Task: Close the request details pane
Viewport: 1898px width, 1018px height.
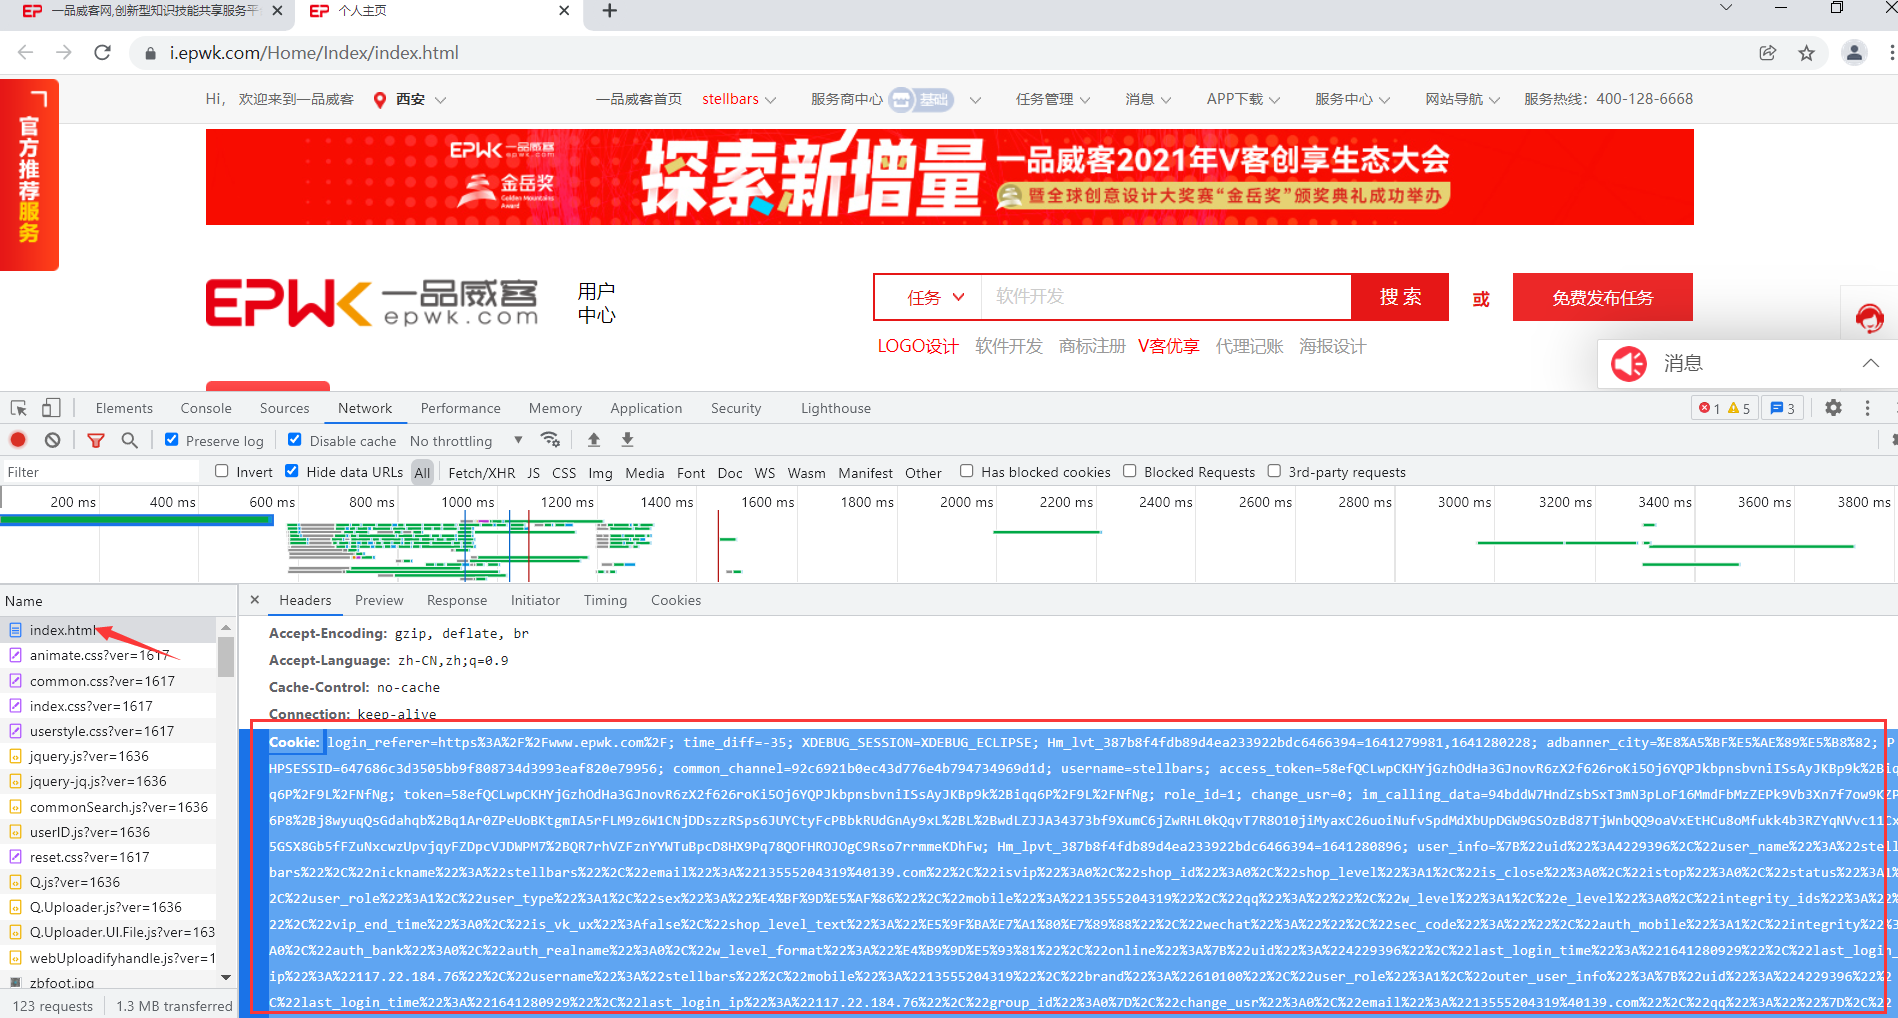Action: pyautogui.click(x=255, y=600)
